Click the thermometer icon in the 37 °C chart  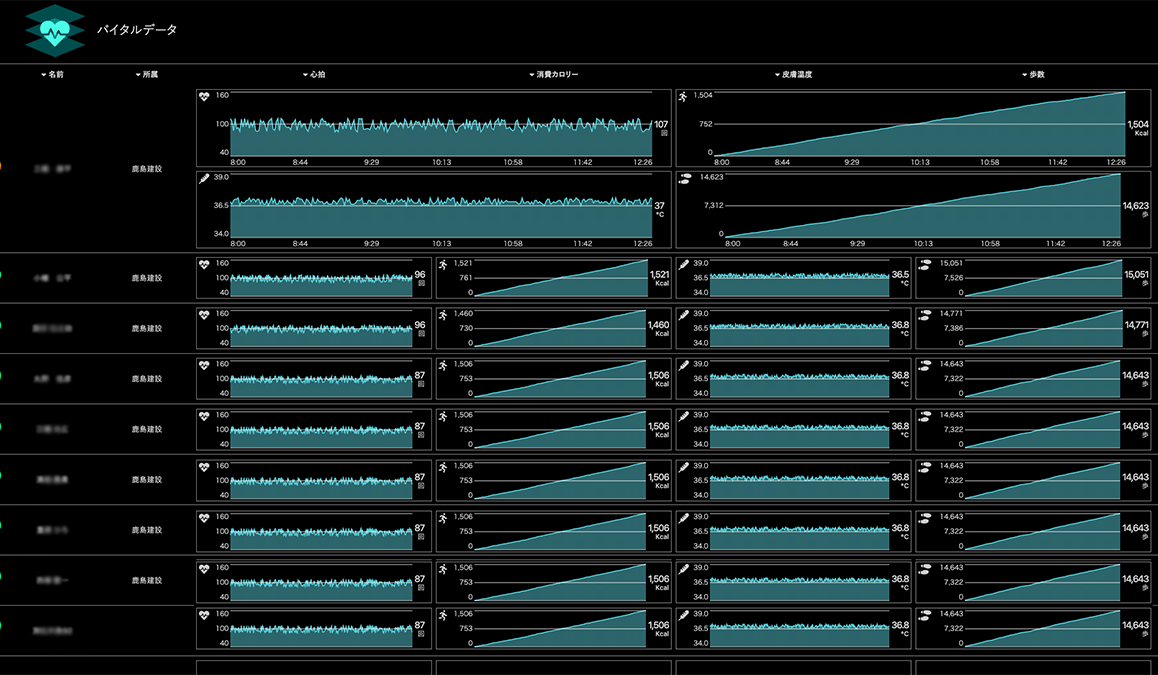coord(205,178)
